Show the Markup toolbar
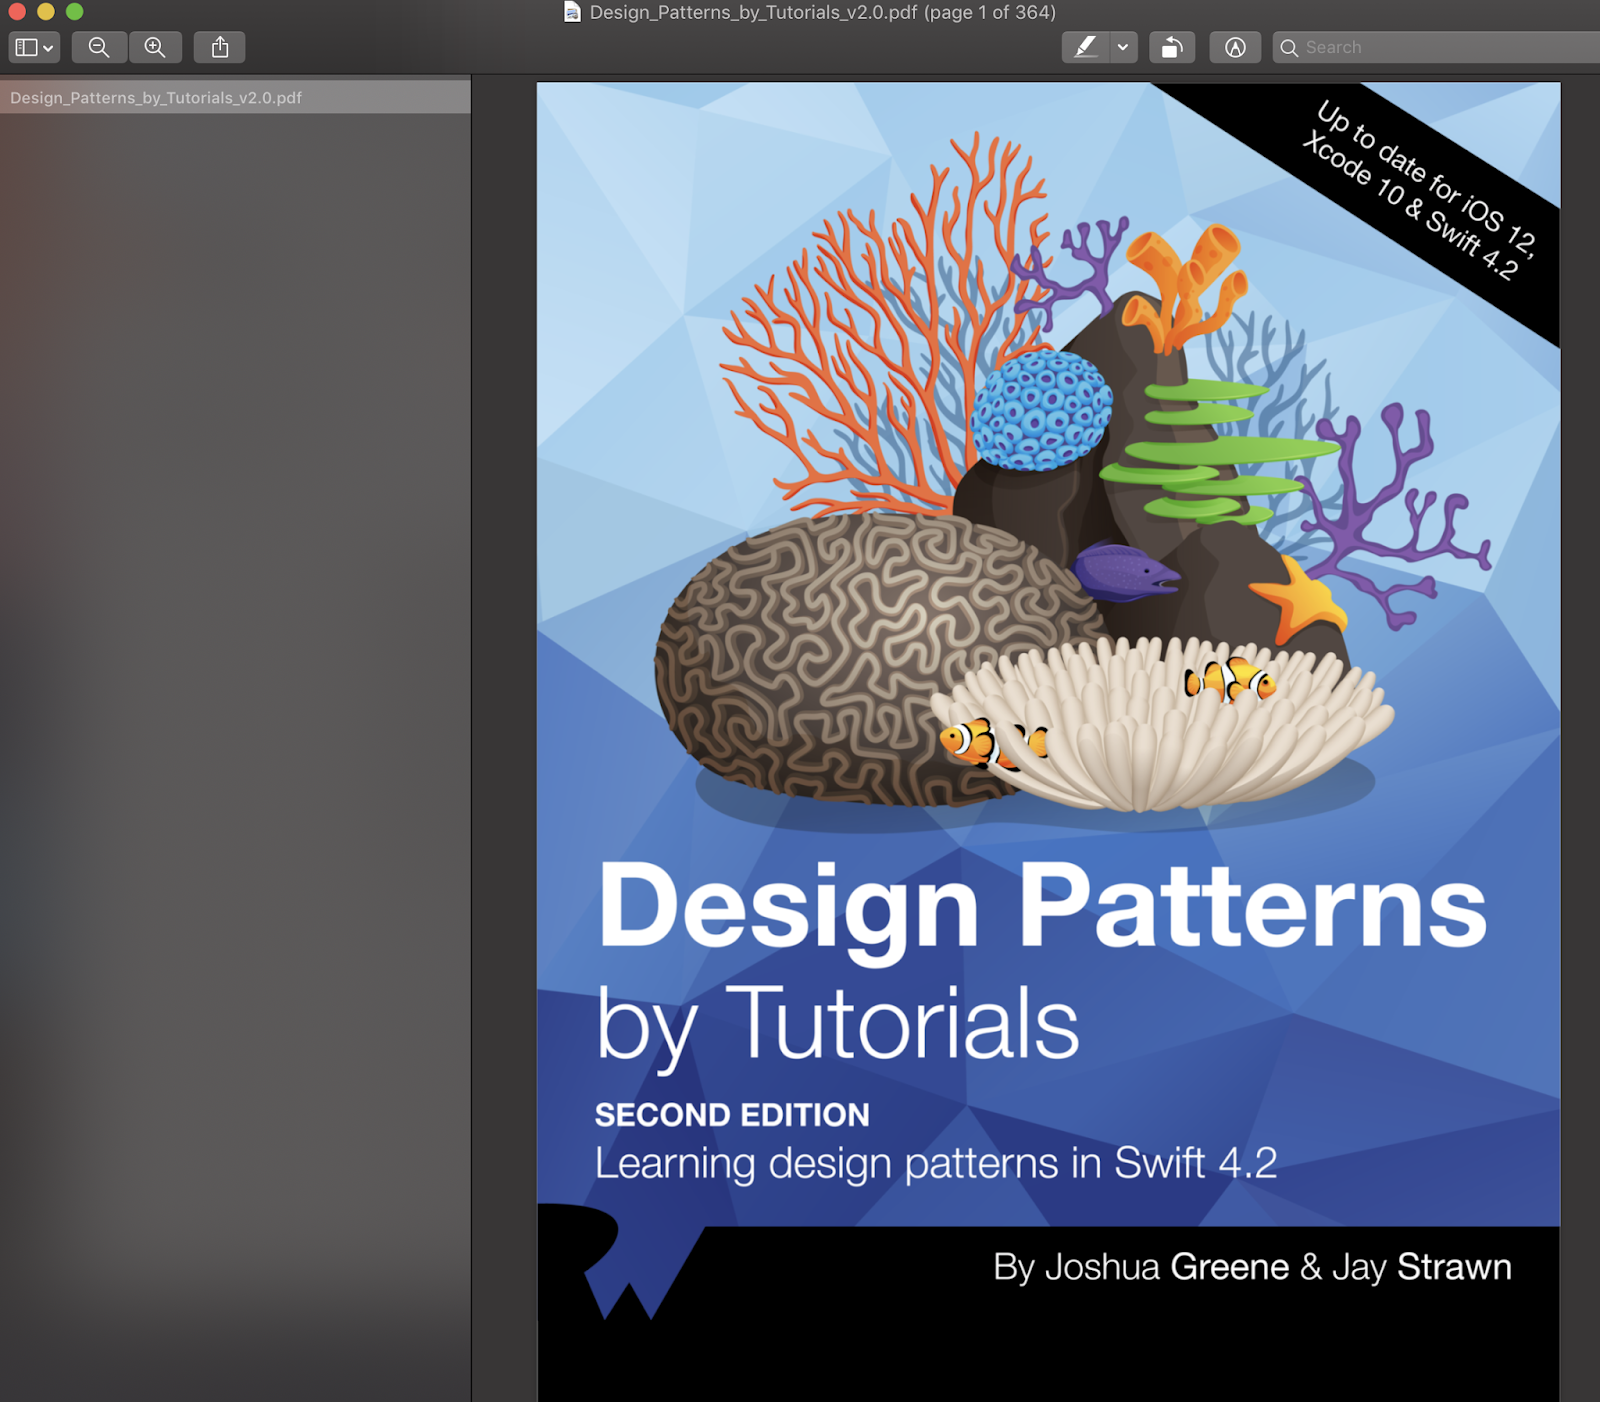Viewport: 1600px width, 1402px height. (x=1235, y=47)
